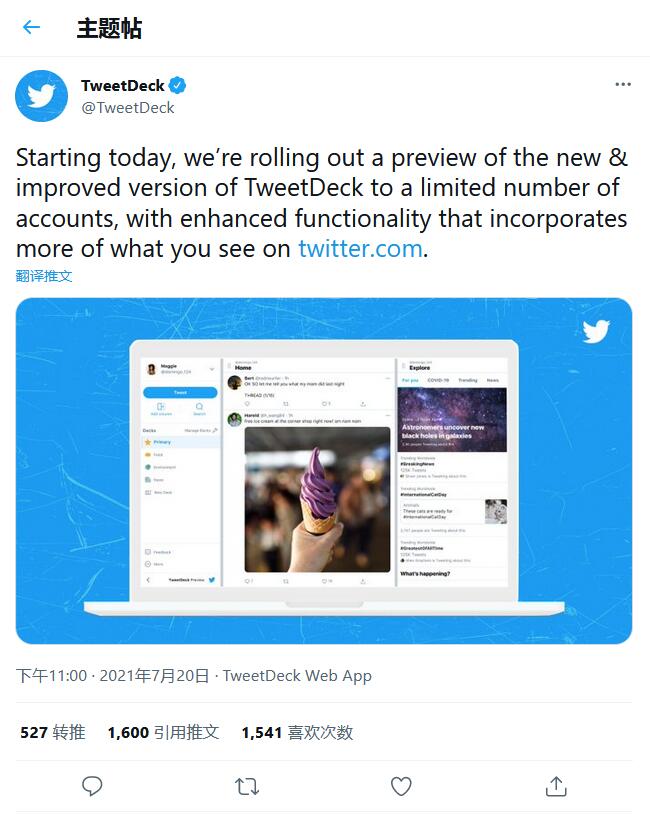Screen dimensions: 650x815
Task: Click the share upload icon
Action: coord(556,786)
